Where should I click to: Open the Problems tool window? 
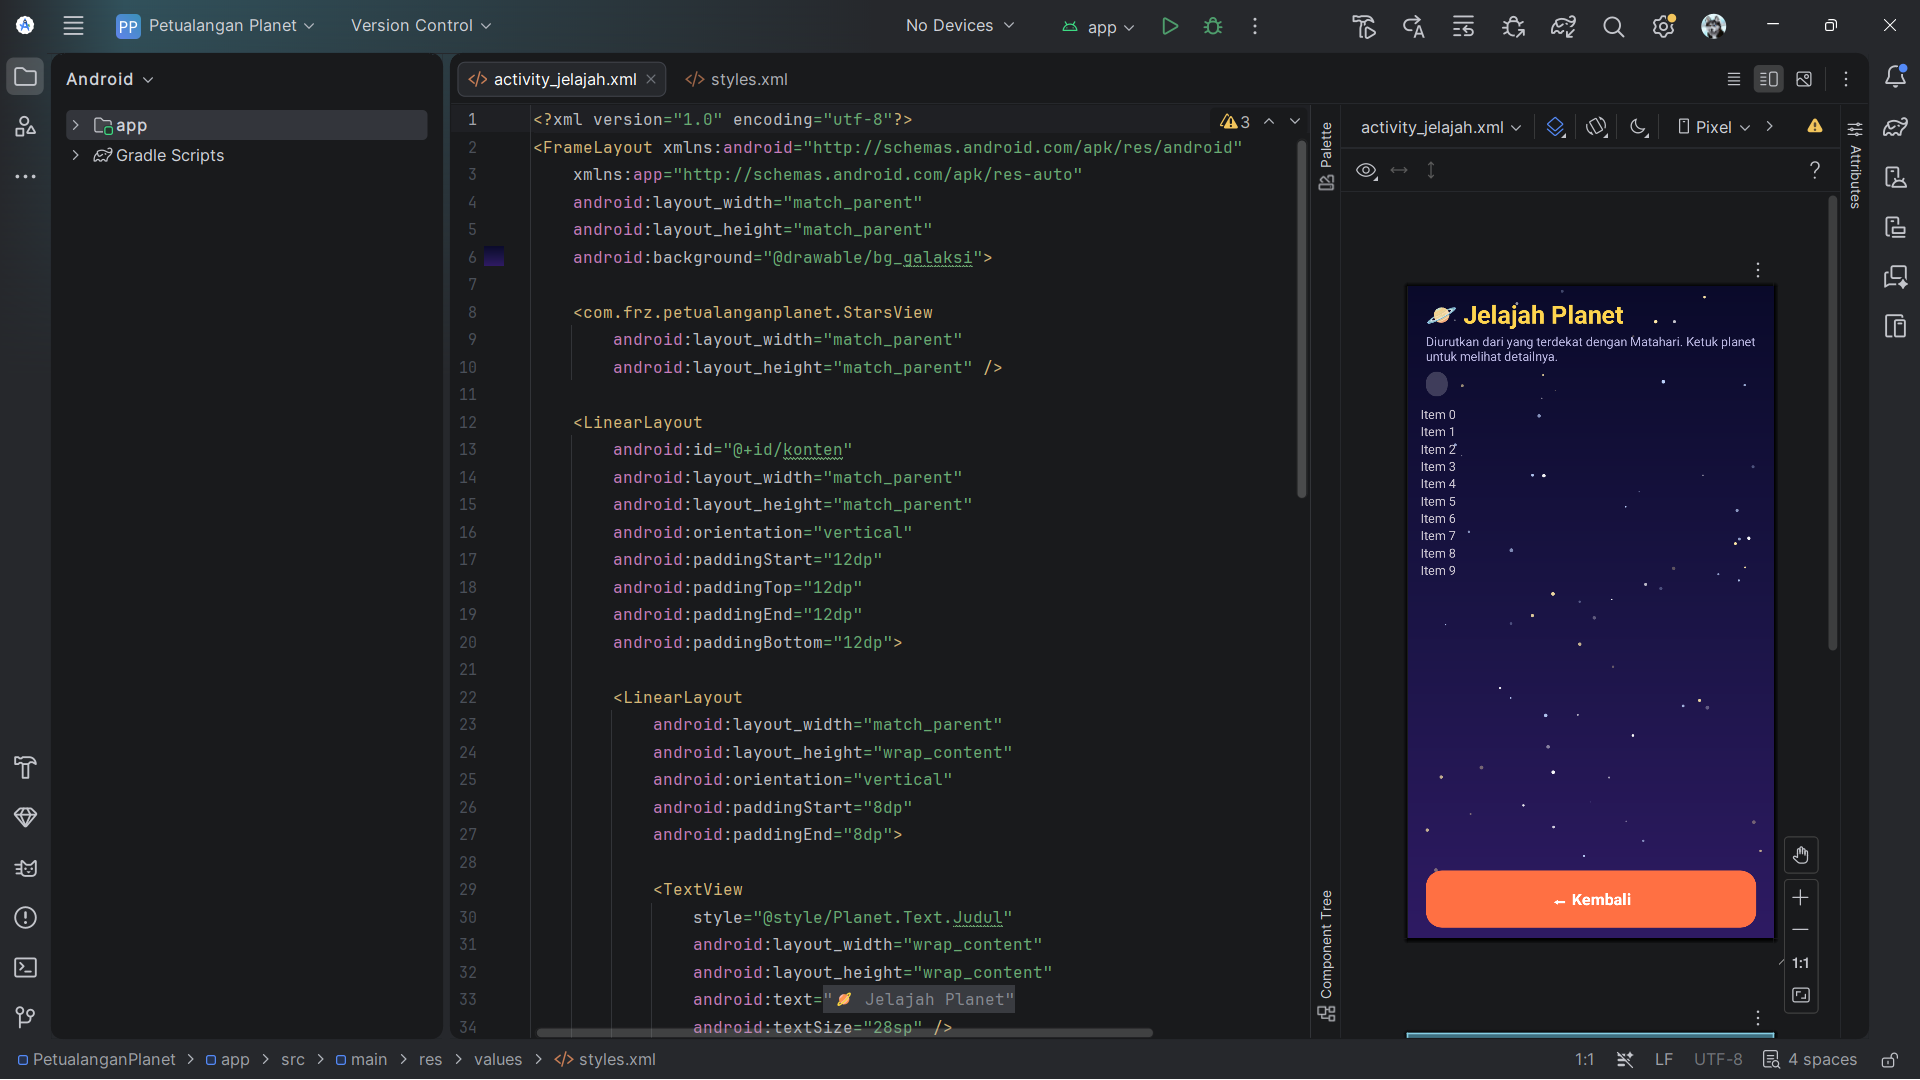pos(26,918)
